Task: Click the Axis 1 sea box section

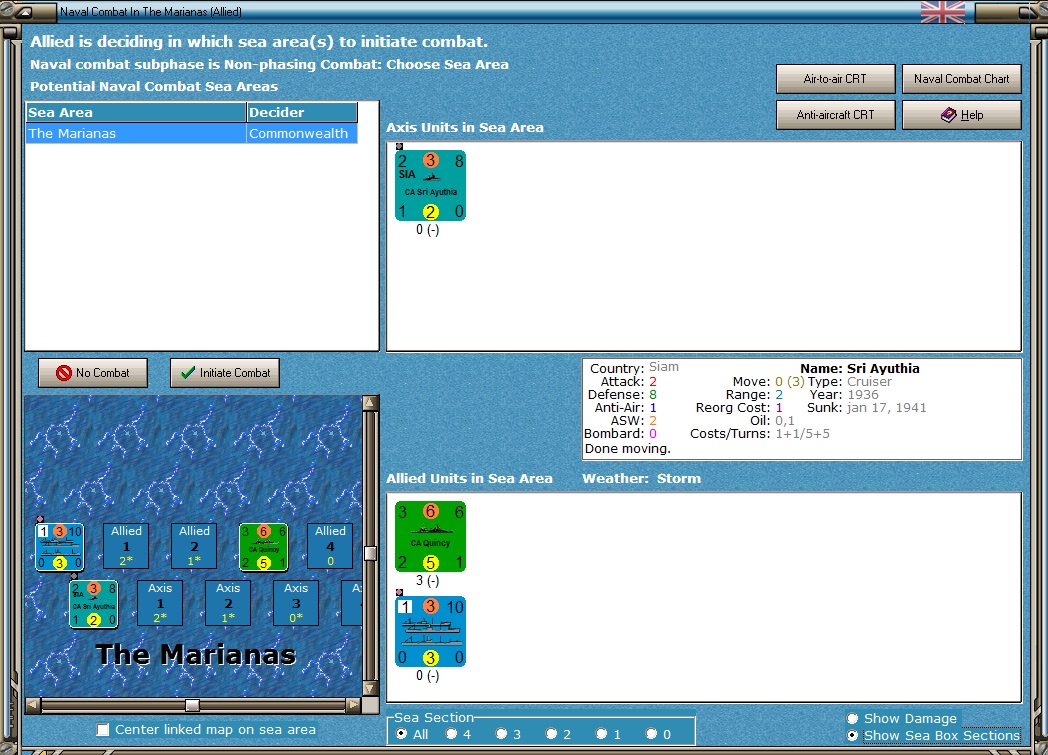Action: (160, 603)
